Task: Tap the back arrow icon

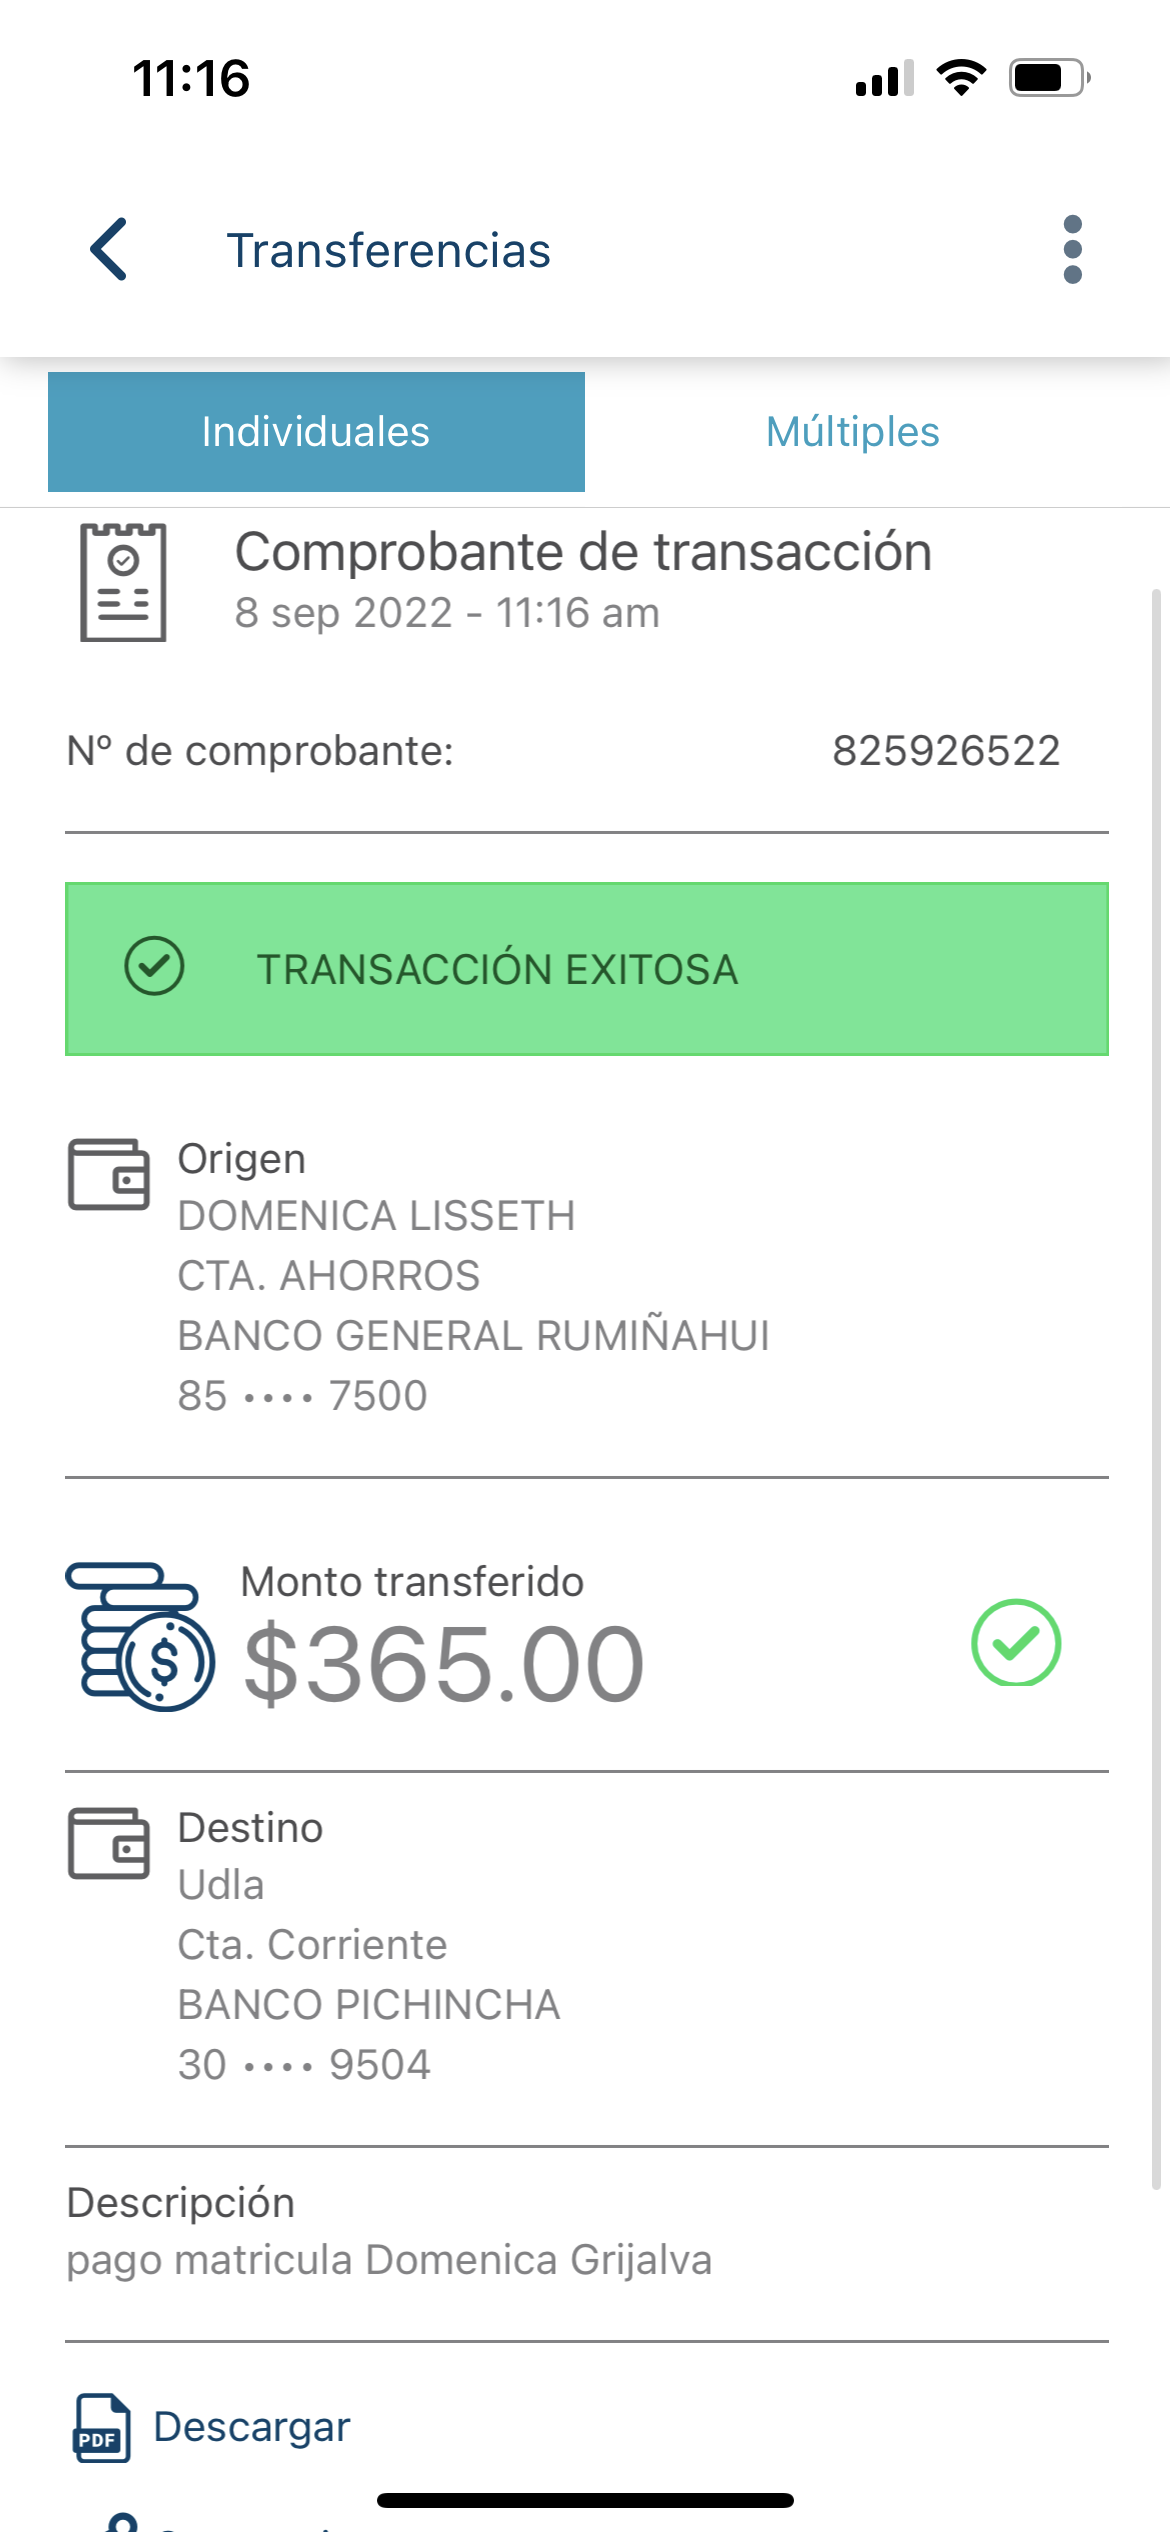Action: [x=109, y=249]
